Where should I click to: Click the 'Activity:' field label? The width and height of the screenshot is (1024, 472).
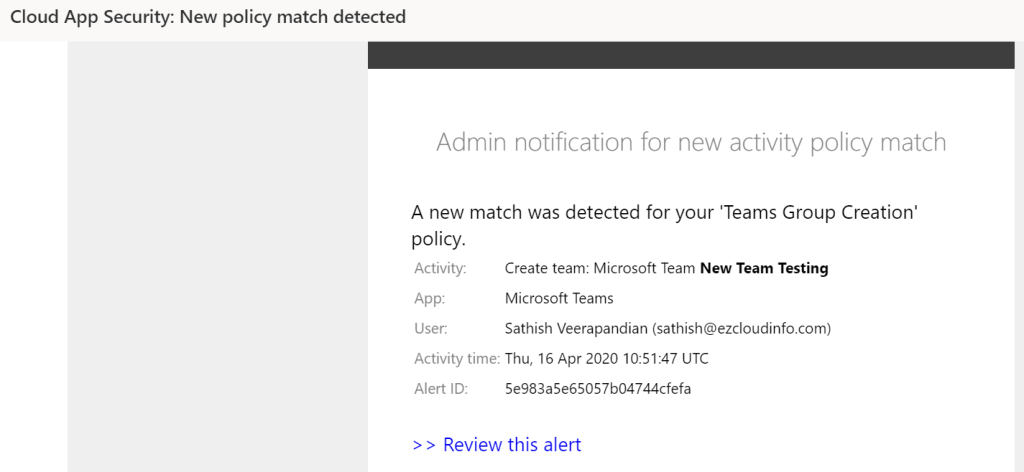[440, 268]
